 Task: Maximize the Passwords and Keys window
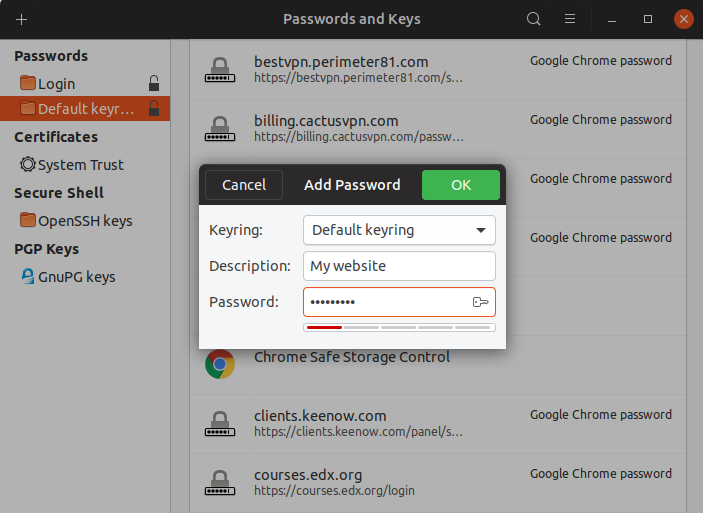(648, 19)
